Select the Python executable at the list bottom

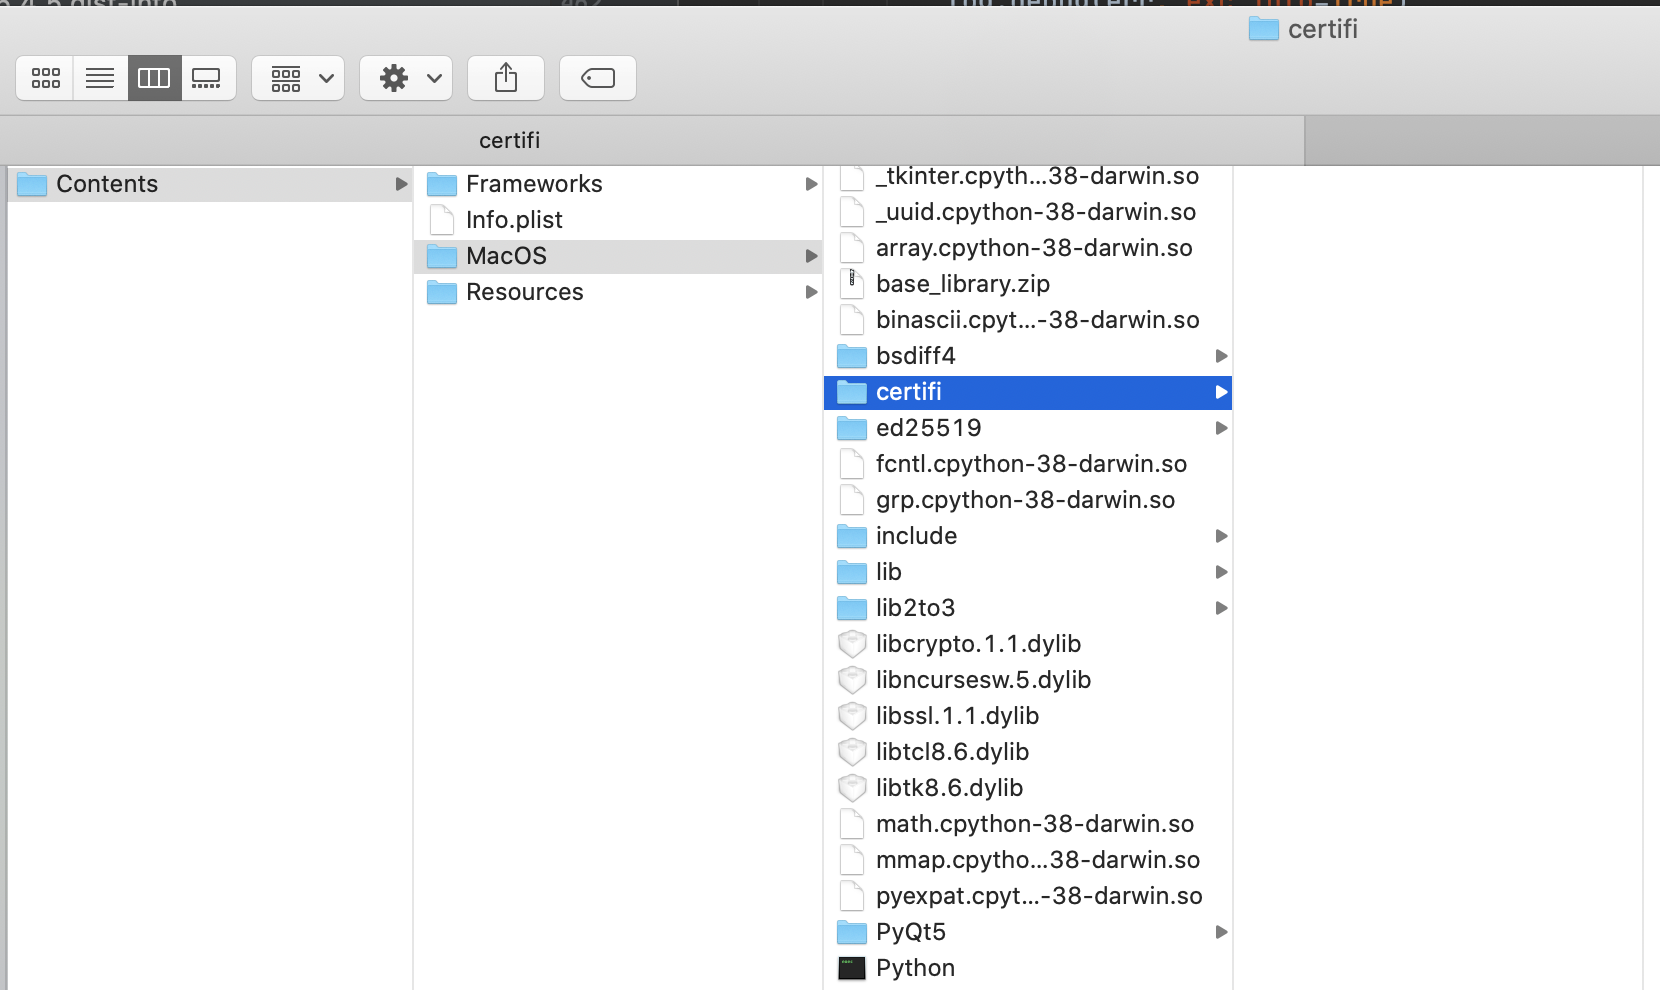(914, 967)
